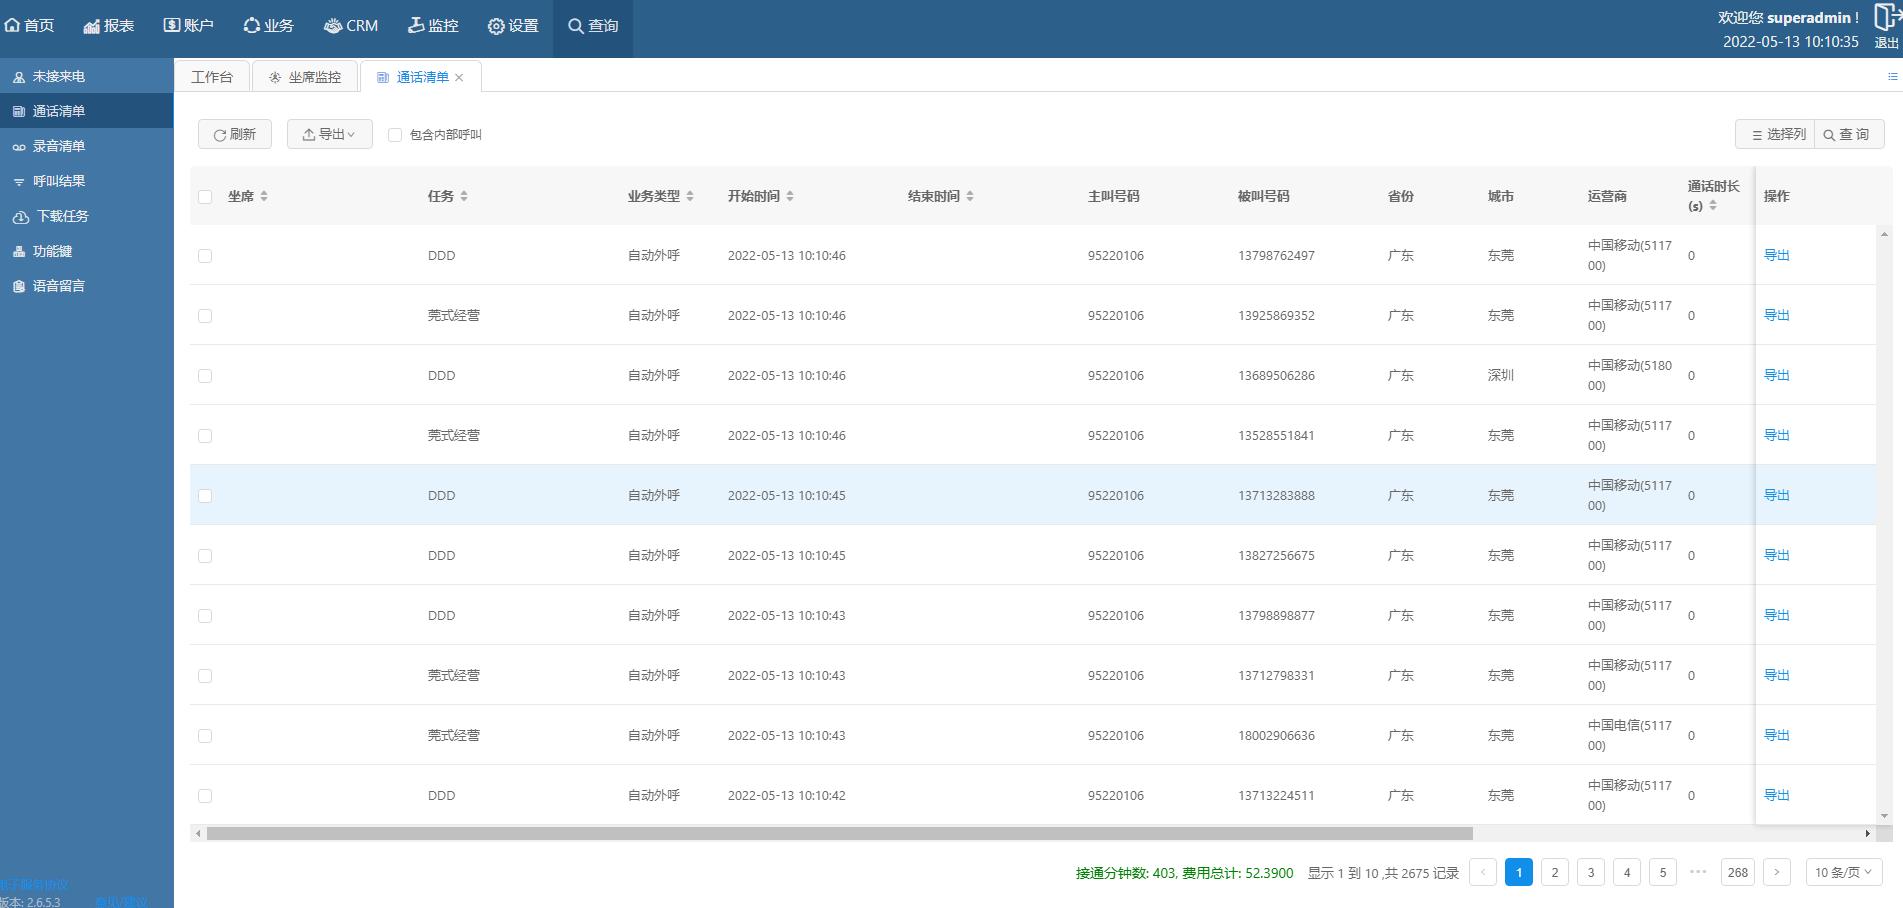1903x908 pixels.
Task: Toggle the 包含内部呼叫 checkbox
Action: tap(395, 135)
